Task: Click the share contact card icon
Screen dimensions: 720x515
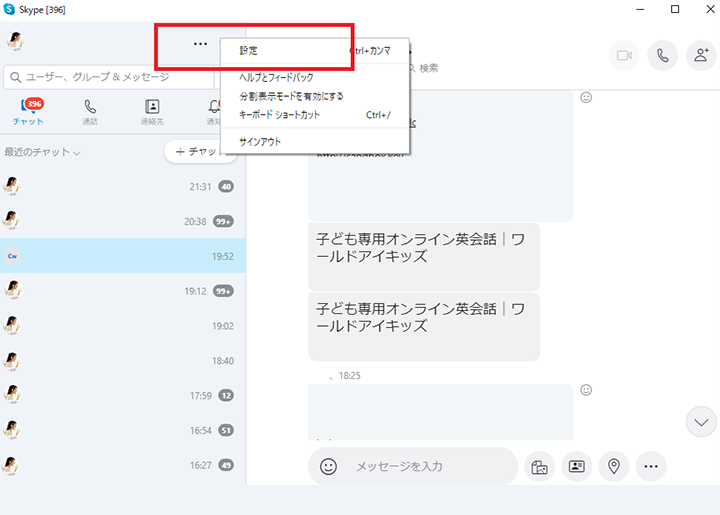Action: coord(576,466)
